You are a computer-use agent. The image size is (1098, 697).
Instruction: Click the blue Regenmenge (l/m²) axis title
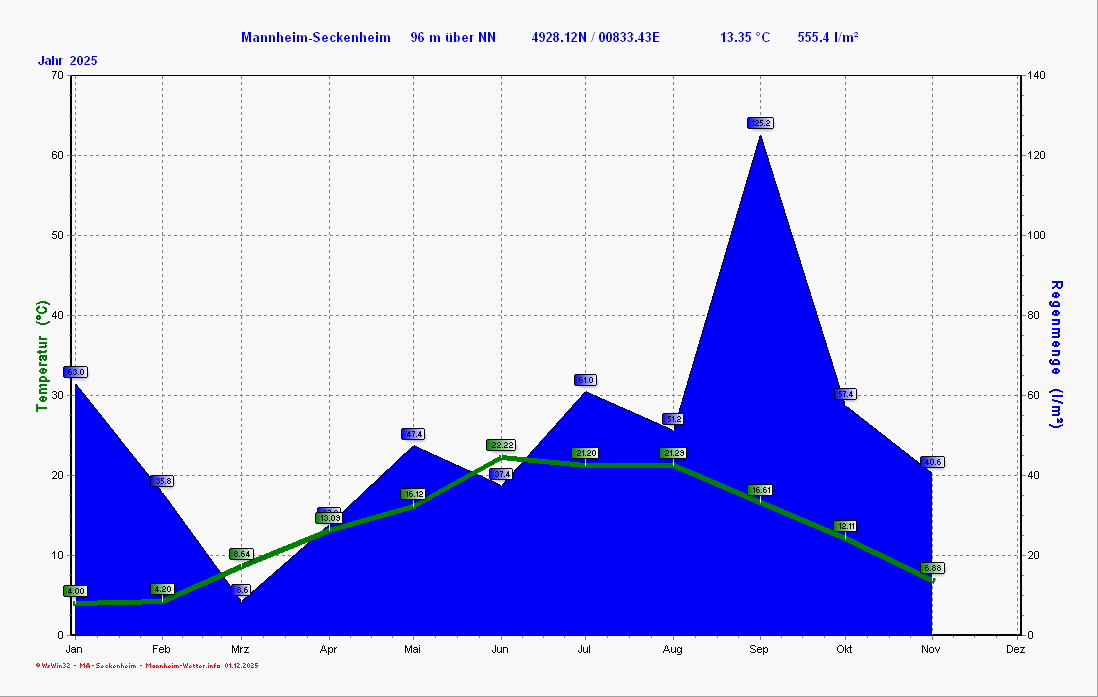pyautogui.click(x=1056, y=355)
